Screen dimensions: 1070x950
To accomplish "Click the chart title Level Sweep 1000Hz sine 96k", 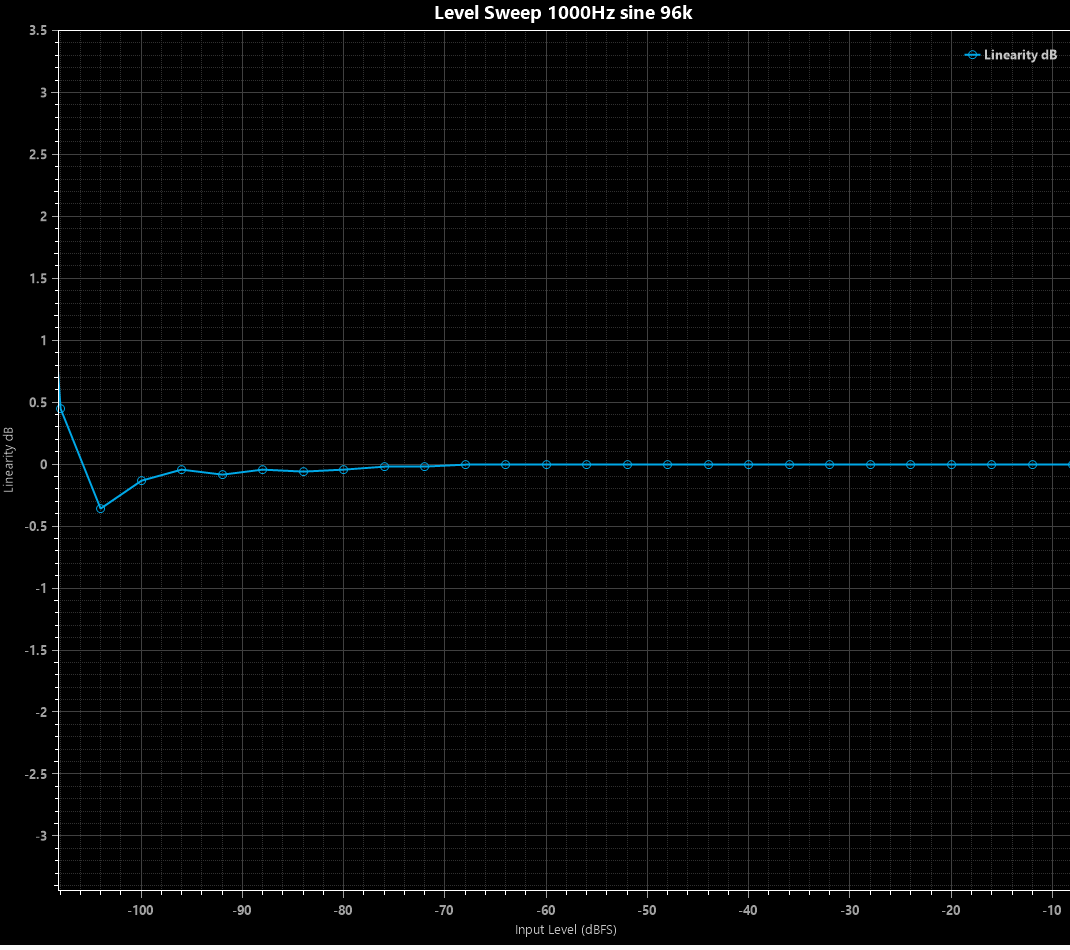I will click(x=563, y=13).
